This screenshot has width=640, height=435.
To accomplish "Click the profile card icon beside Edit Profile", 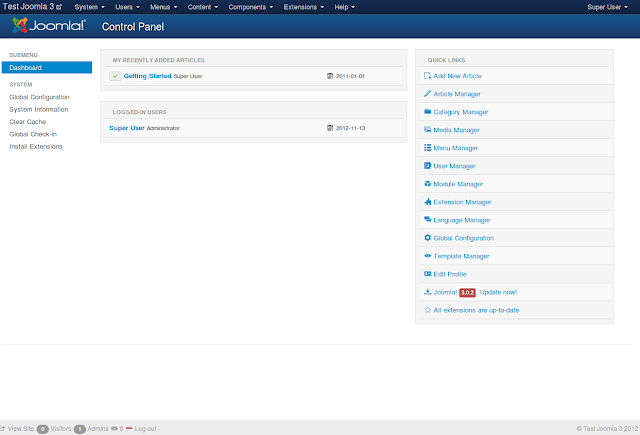I will pyautogui.click(x=427, y=274).
